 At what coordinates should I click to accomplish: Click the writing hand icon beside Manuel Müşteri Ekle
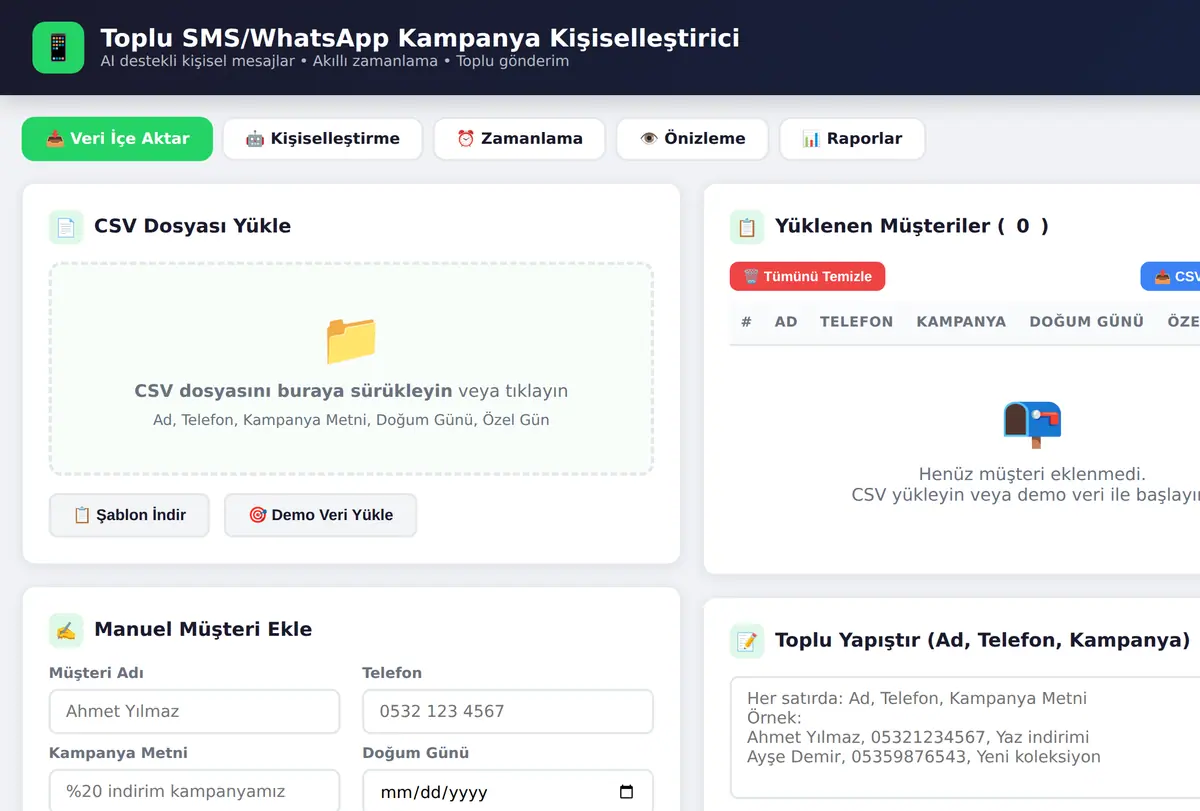[66, 630]
